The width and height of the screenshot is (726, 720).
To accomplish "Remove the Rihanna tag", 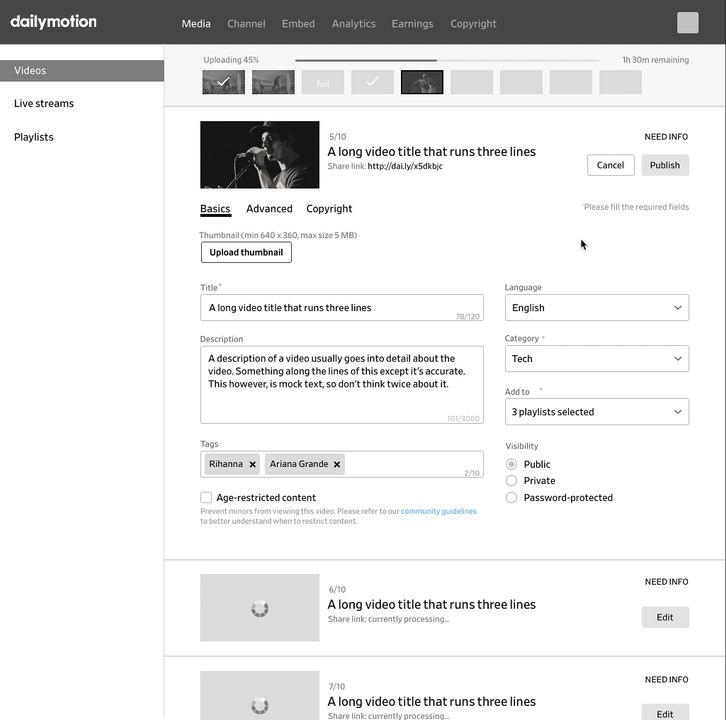I will pos(252,464).
